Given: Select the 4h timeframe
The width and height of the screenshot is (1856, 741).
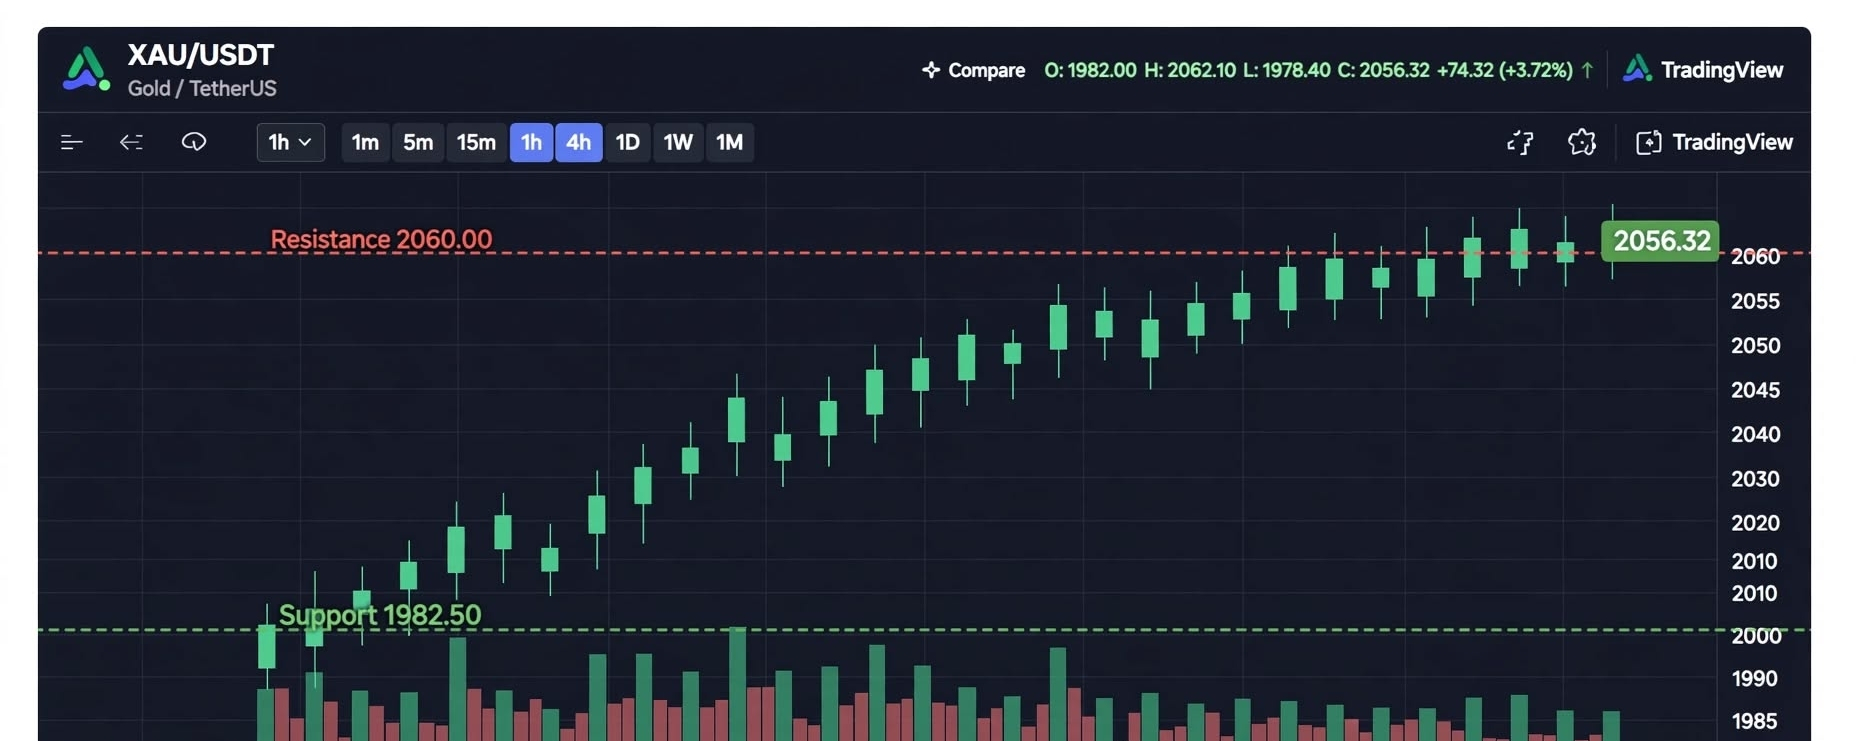Looking at the screenshot, I should [x=578, y=142].
